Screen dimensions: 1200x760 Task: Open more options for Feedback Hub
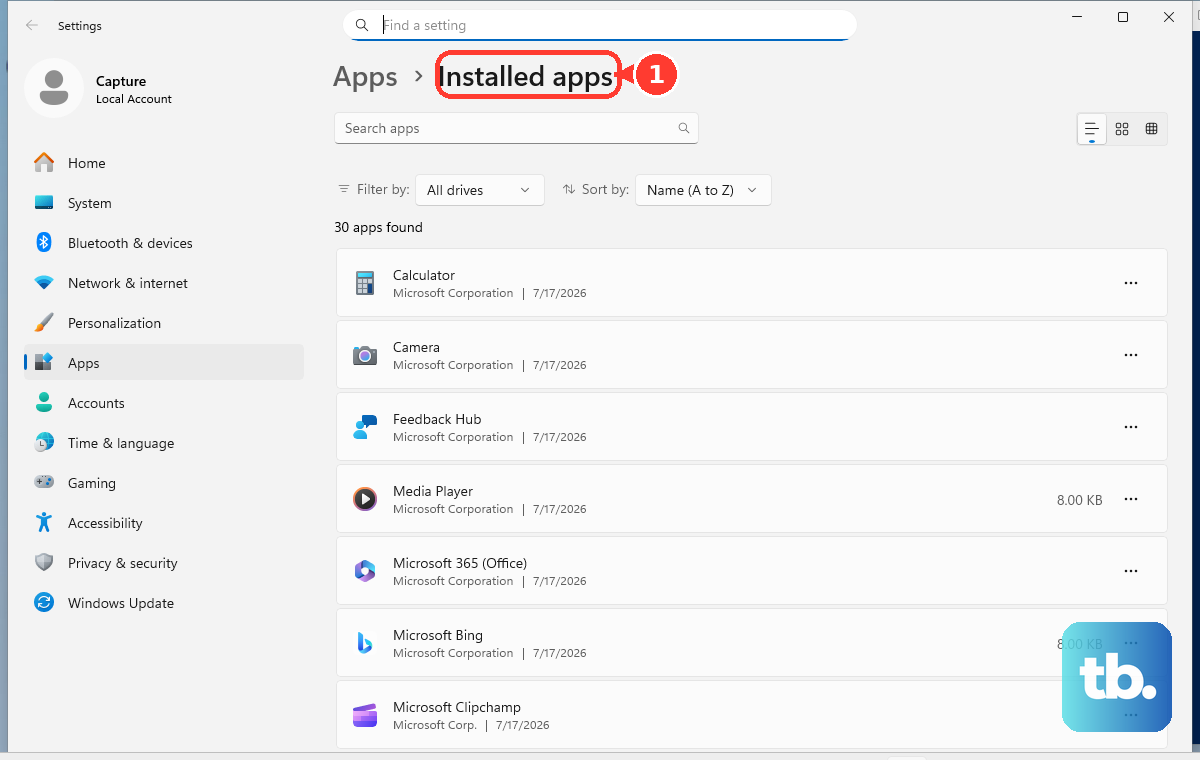click(1131, 427)
